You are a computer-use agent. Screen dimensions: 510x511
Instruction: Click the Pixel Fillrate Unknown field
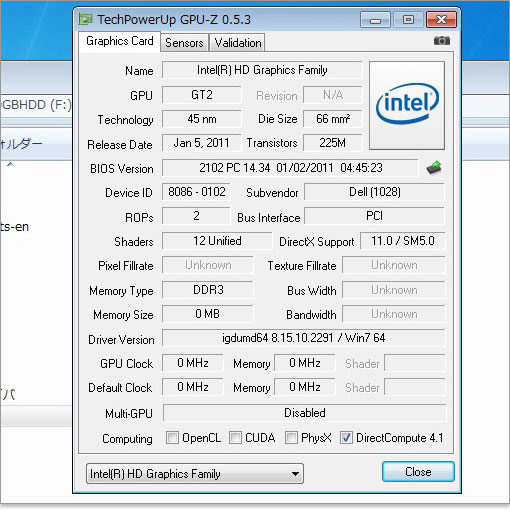[x=208, y=265]
